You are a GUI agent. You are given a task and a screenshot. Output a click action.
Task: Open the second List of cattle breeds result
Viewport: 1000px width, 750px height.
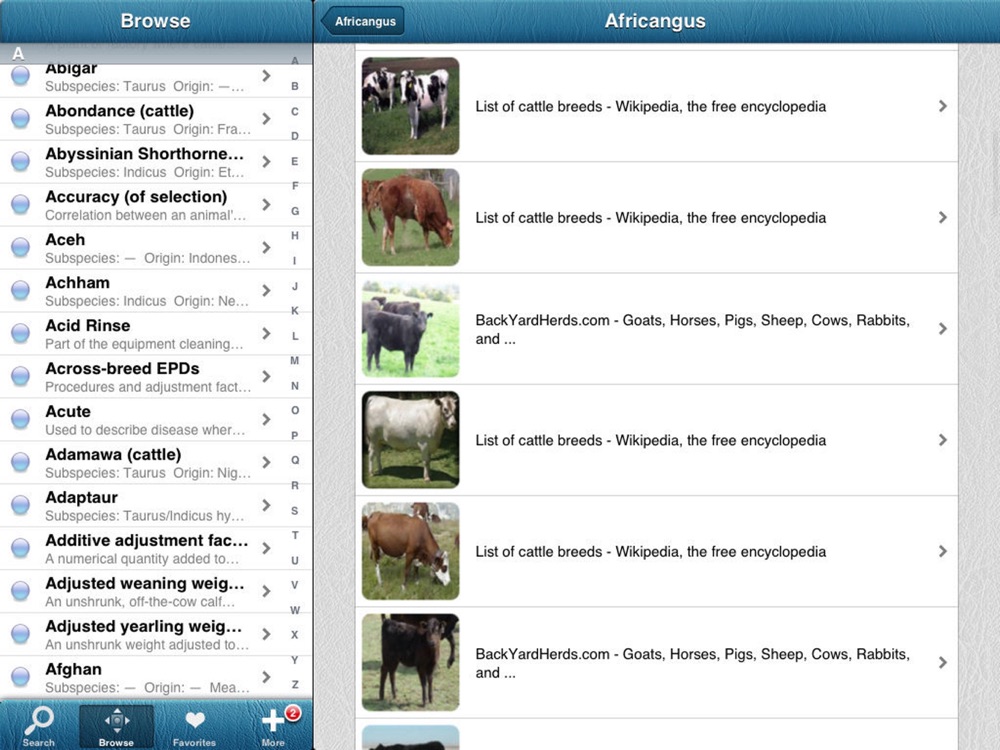651,218
